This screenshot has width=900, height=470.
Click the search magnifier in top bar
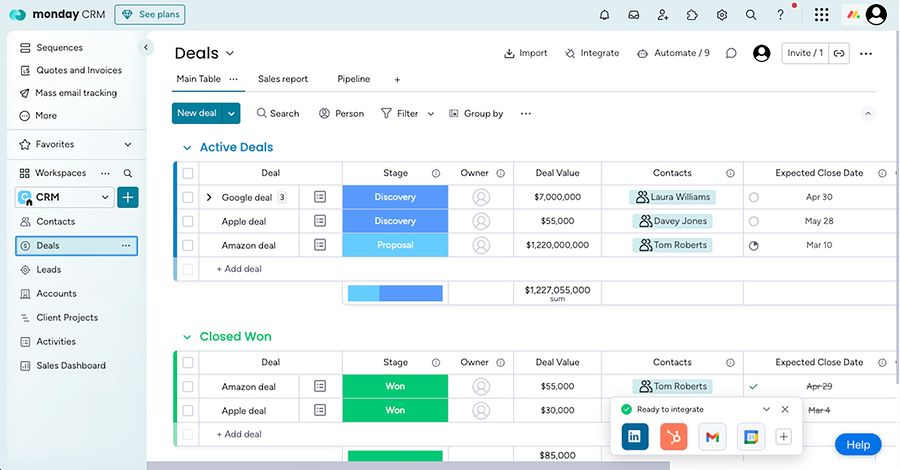click(751, 15)
